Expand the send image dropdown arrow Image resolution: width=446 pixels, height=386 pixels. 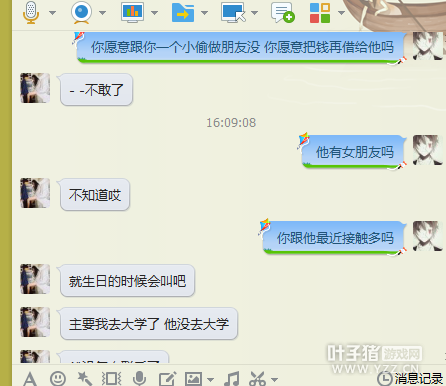click(210, 379)
